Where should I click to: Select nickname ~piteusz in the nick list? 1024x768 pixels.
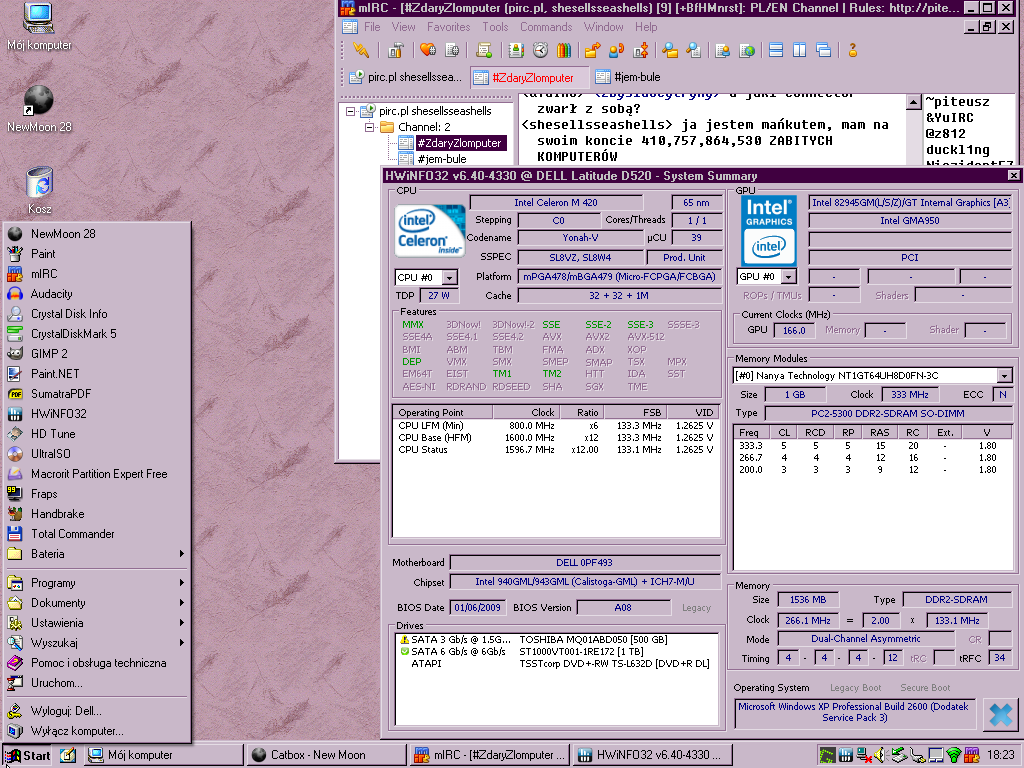[x=957, y=102]
